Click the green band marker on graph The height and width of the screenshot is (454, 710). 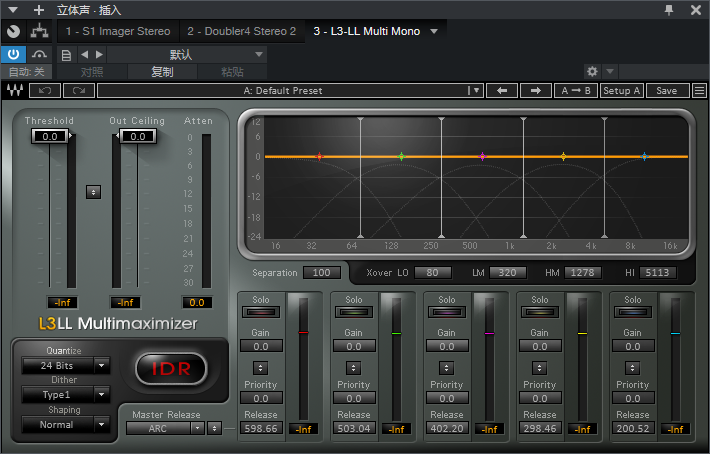click(401, 157)
